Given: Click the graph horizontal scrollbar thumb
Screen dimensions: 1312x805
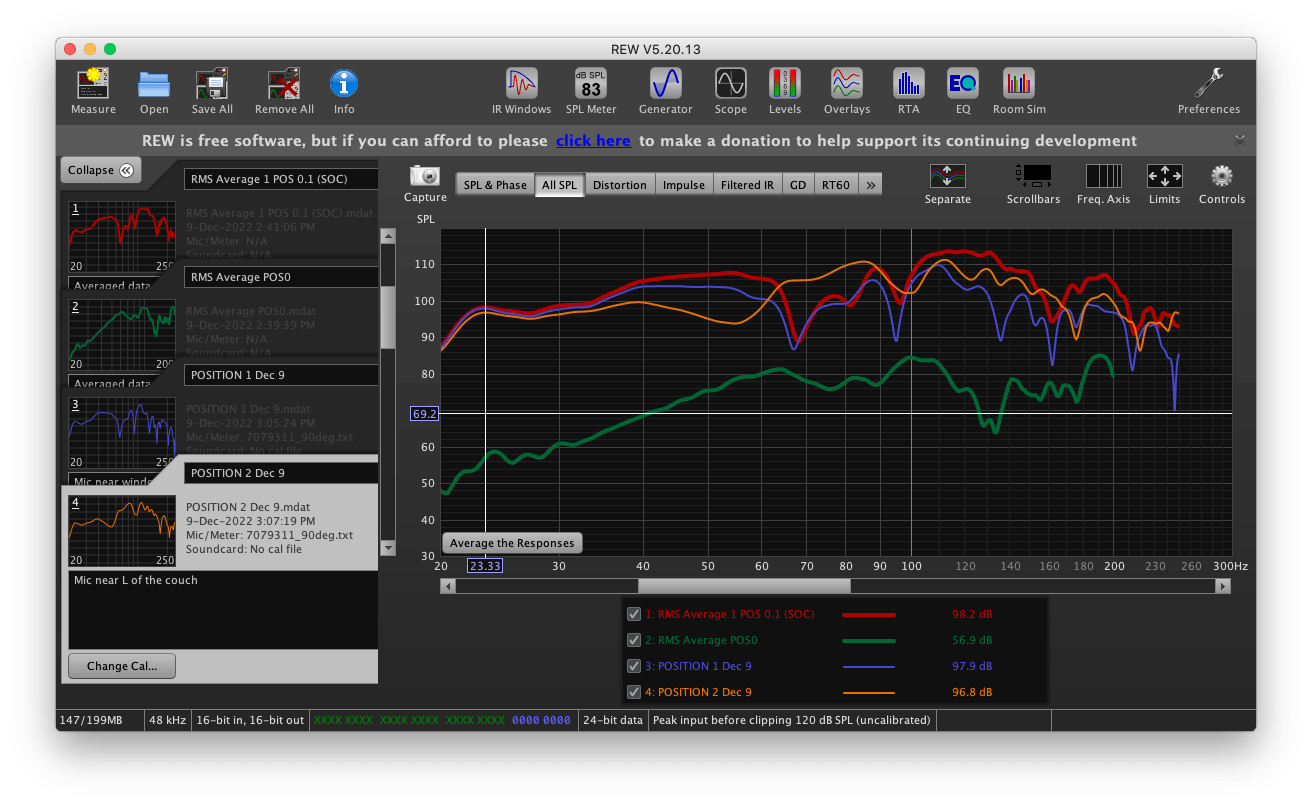Looking at the screenshot, I should click(x=744, y=586).
